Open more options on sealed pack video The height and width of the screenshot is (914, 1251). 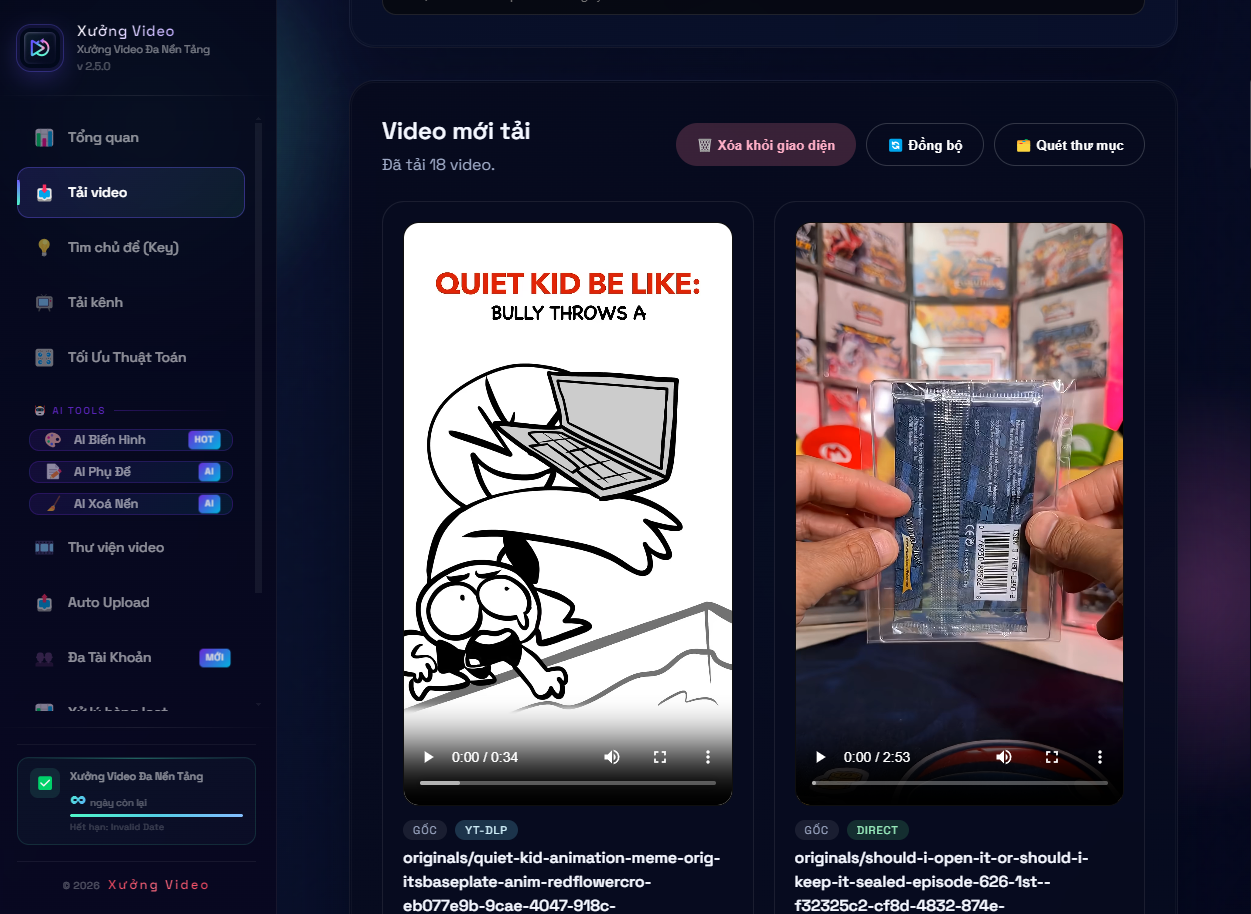pos(1100,757)
